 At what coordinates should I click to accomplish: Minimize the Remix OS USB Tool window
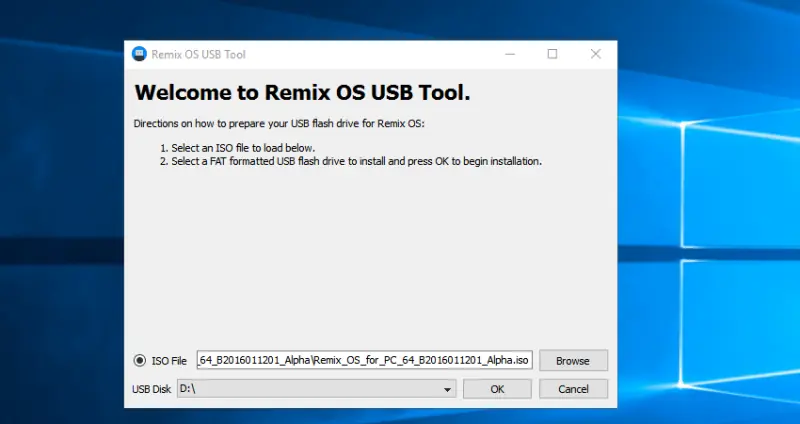coord(510,54)
